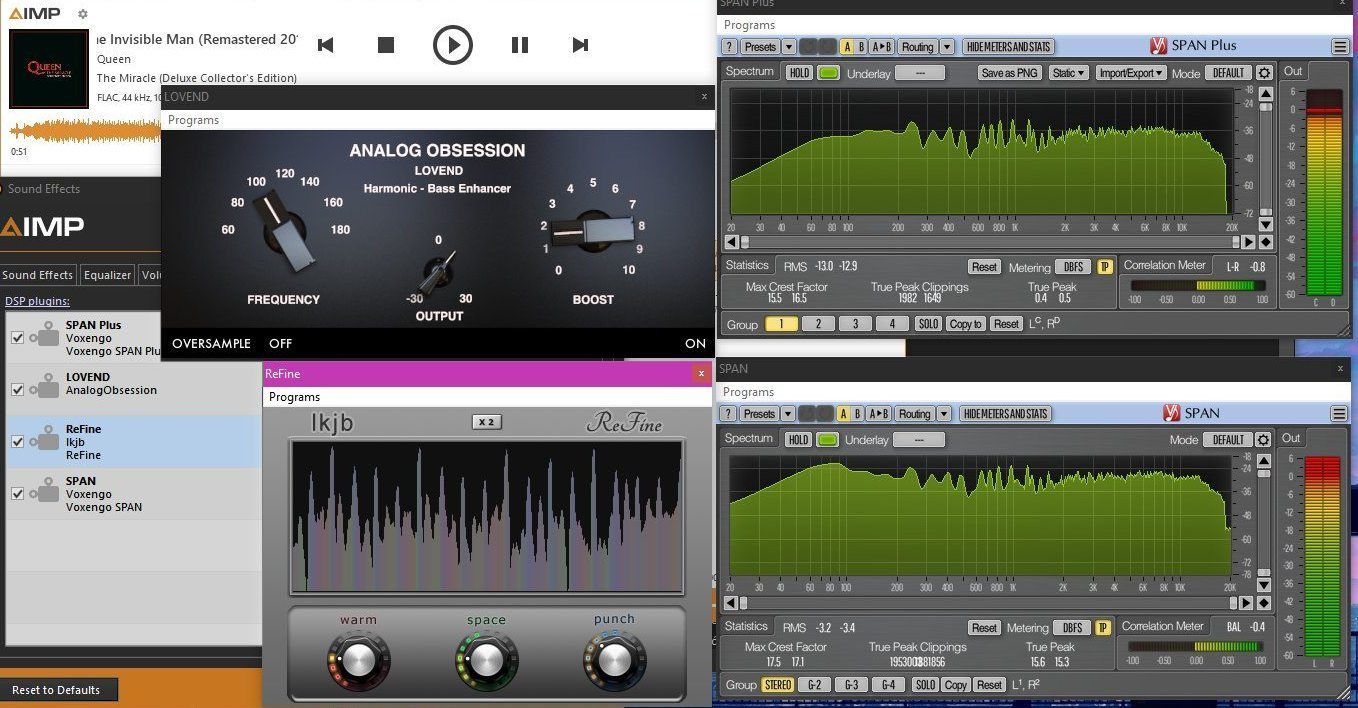Click SPAN Plus horizontal scroll right arrow
The image size is (1358, 708).
(1247, 242)
